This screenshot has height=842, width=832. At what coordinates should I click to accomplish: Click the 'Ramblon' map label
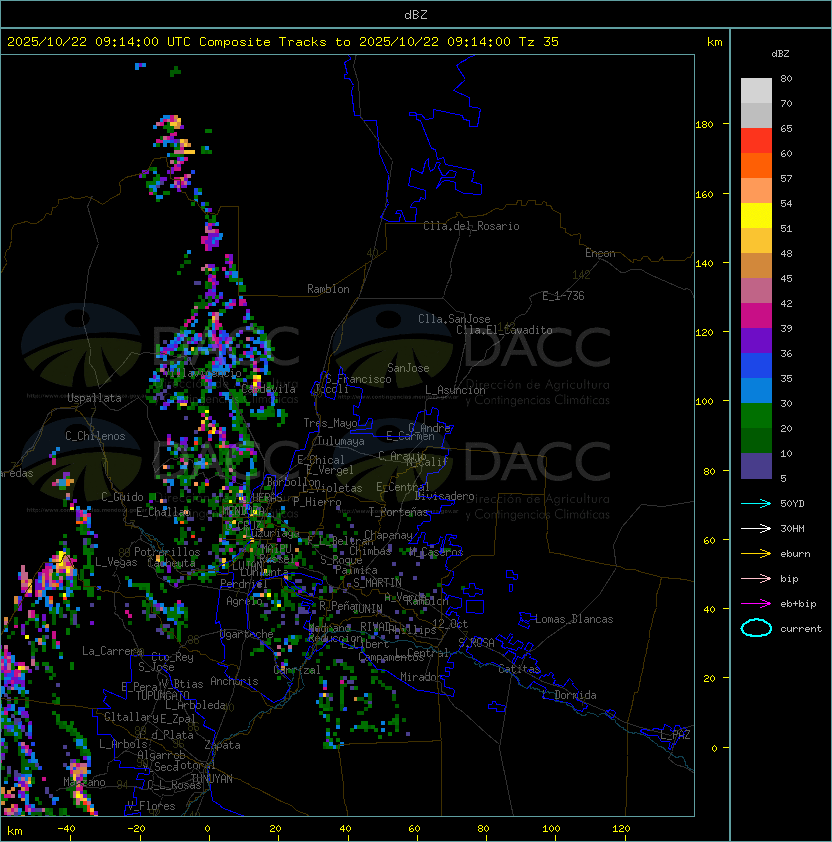click(x=328, y=289)
